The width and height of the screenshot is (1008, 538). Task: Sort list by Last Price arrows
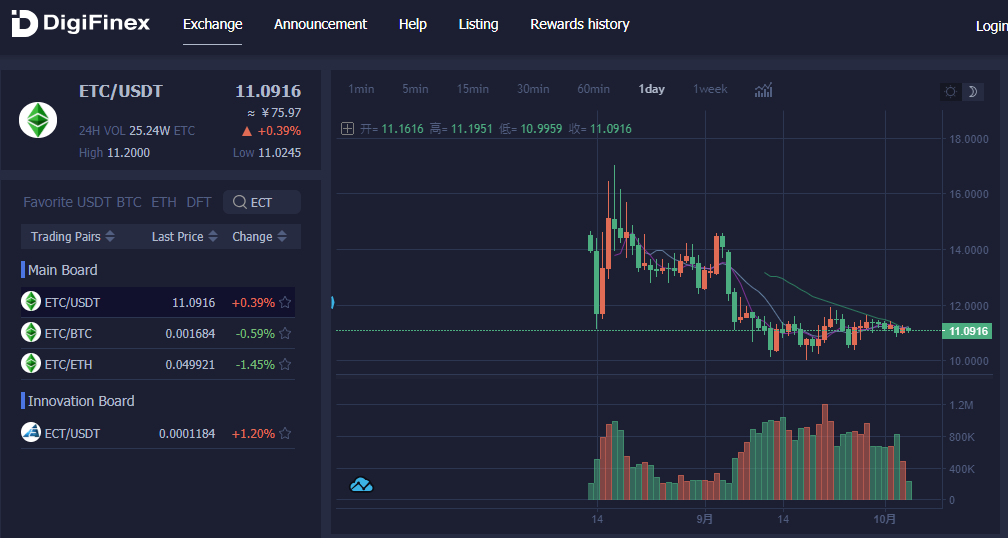pos(212,237)
